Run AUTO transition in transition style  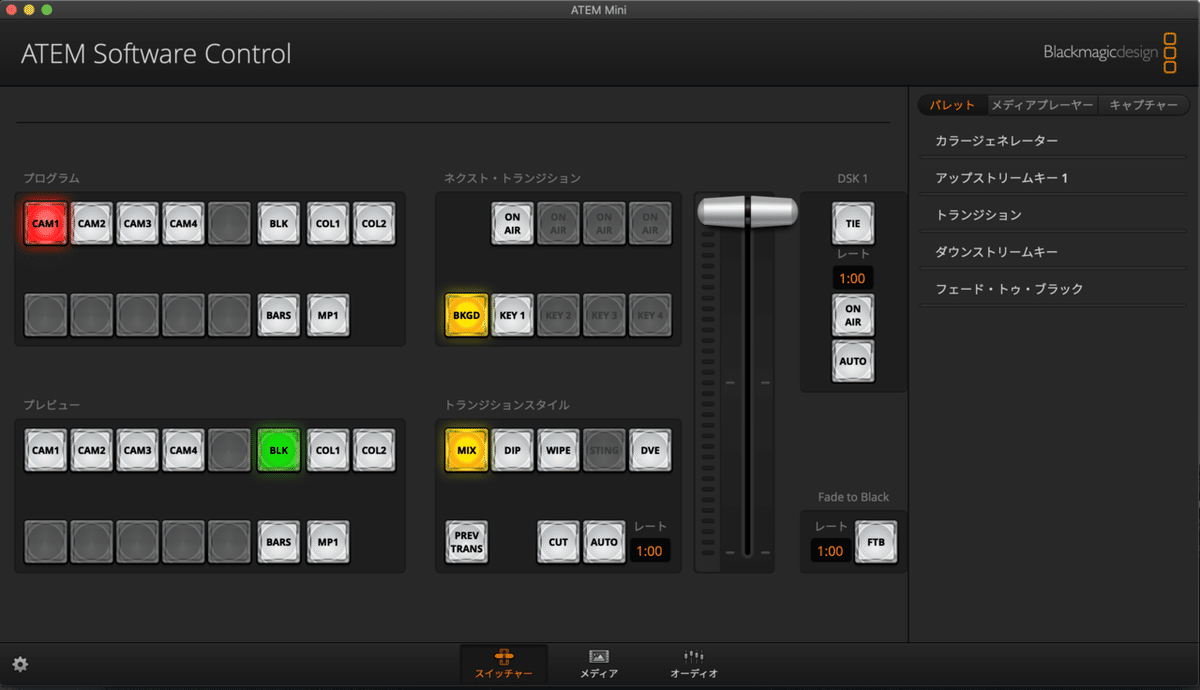[604, 541]
